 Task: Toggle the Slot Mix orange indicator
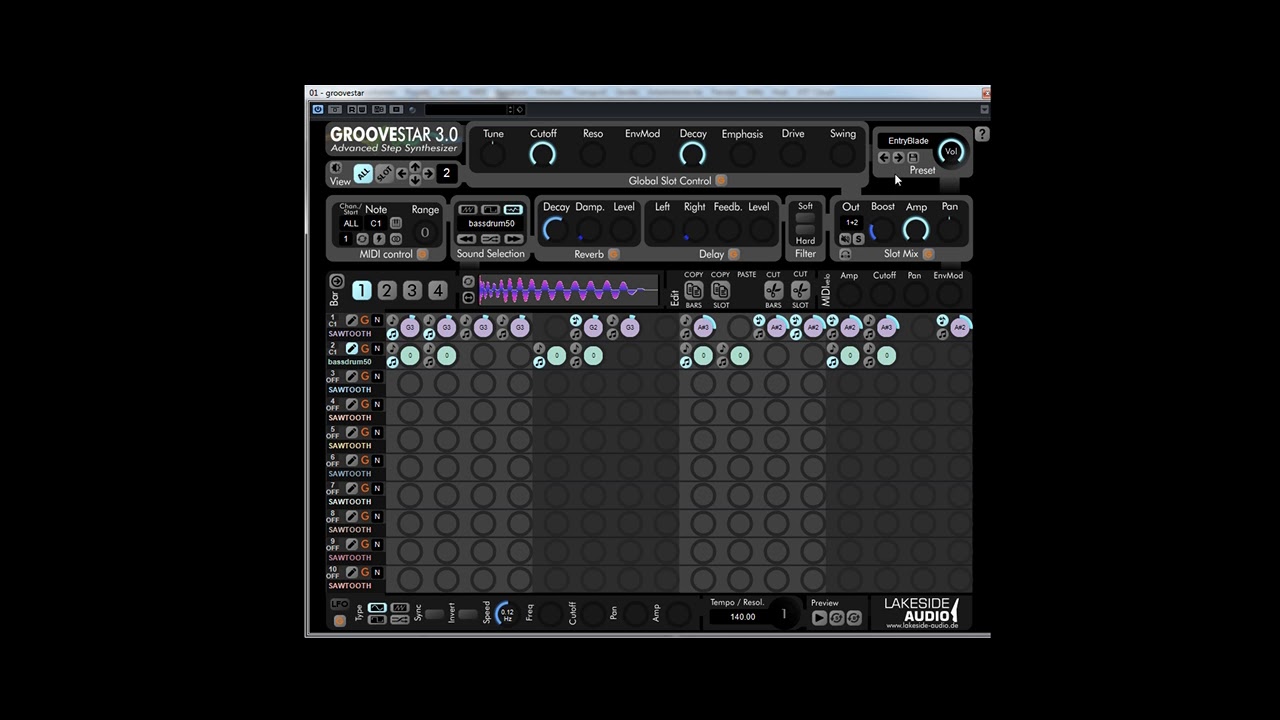coord(928,254)
